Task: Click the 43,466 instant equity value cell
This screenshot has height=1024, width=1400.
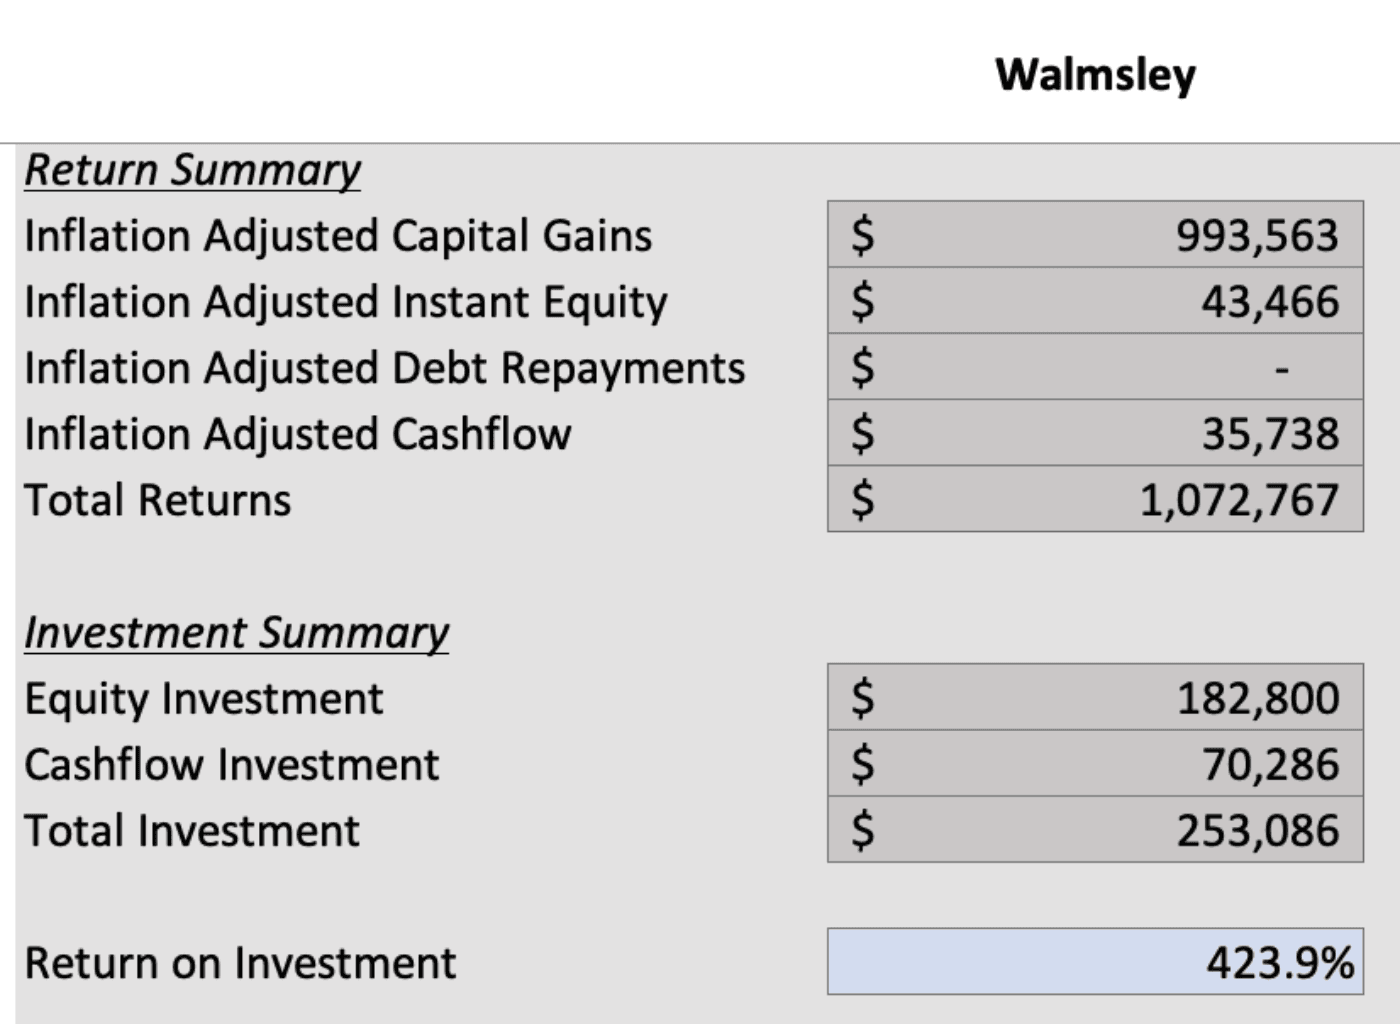Action: [1095, 301]
